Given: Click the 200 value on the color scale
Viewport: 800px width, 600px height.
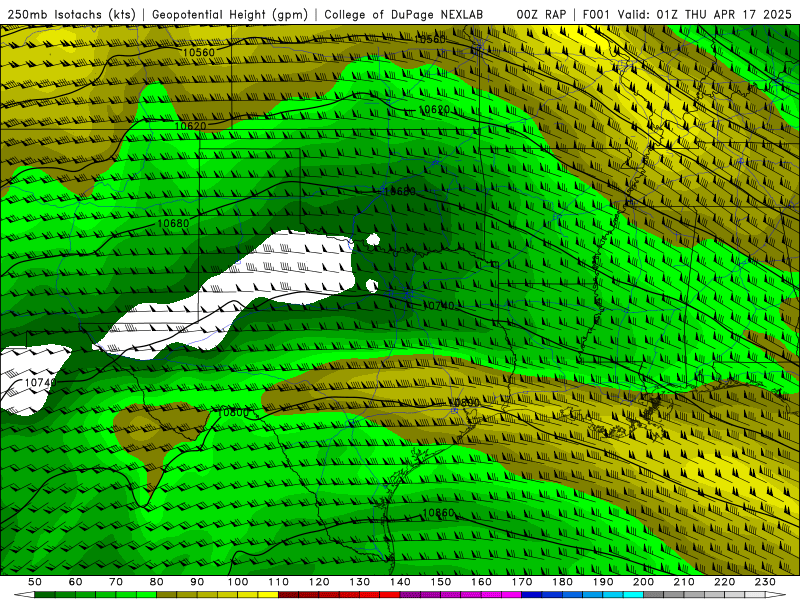Looking at the screenshot, I should click(643, 582).
